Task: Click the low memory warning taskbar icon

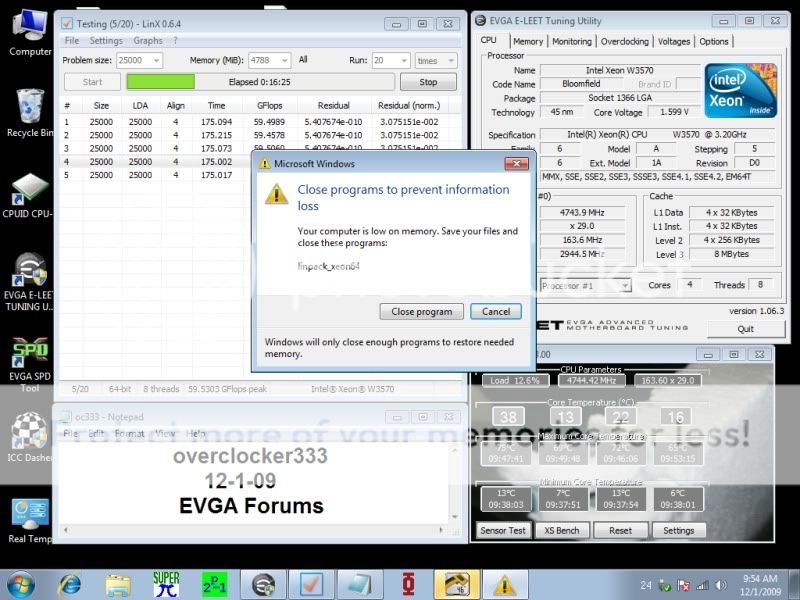Action: click(x=504, y=583)
